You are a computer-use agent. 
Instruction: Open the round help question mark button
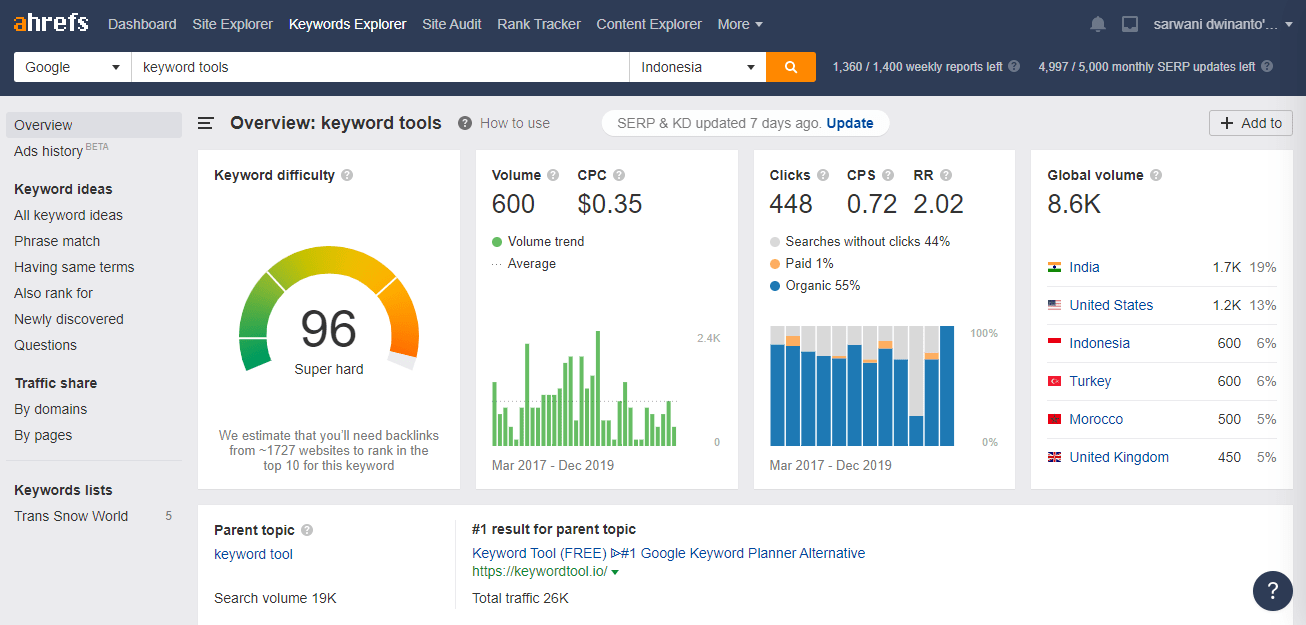pyautogui.click(x=1272, y=590)
